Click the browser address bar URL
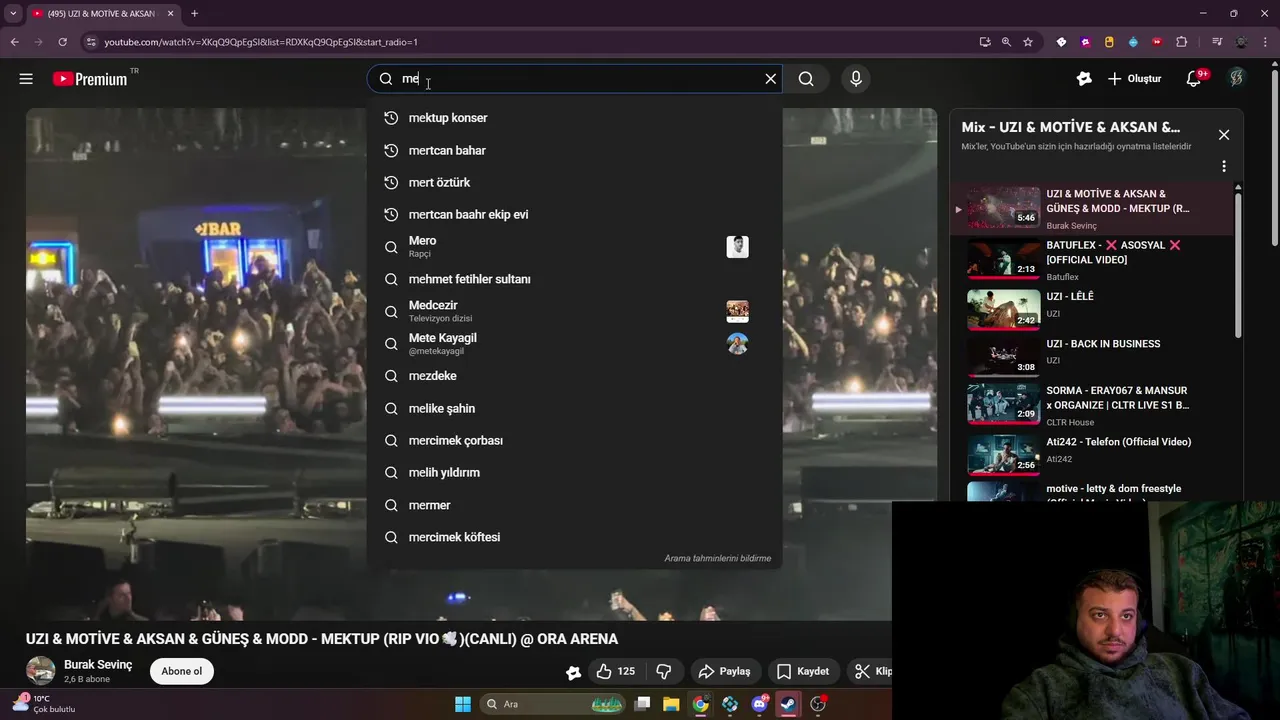 261,42
